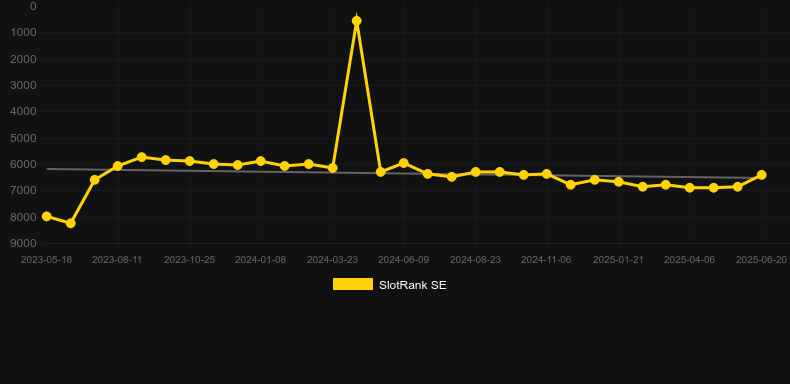Click the x-axis label 2025-01-21
This screenshot has height=384, width=790.
point(618,260)
